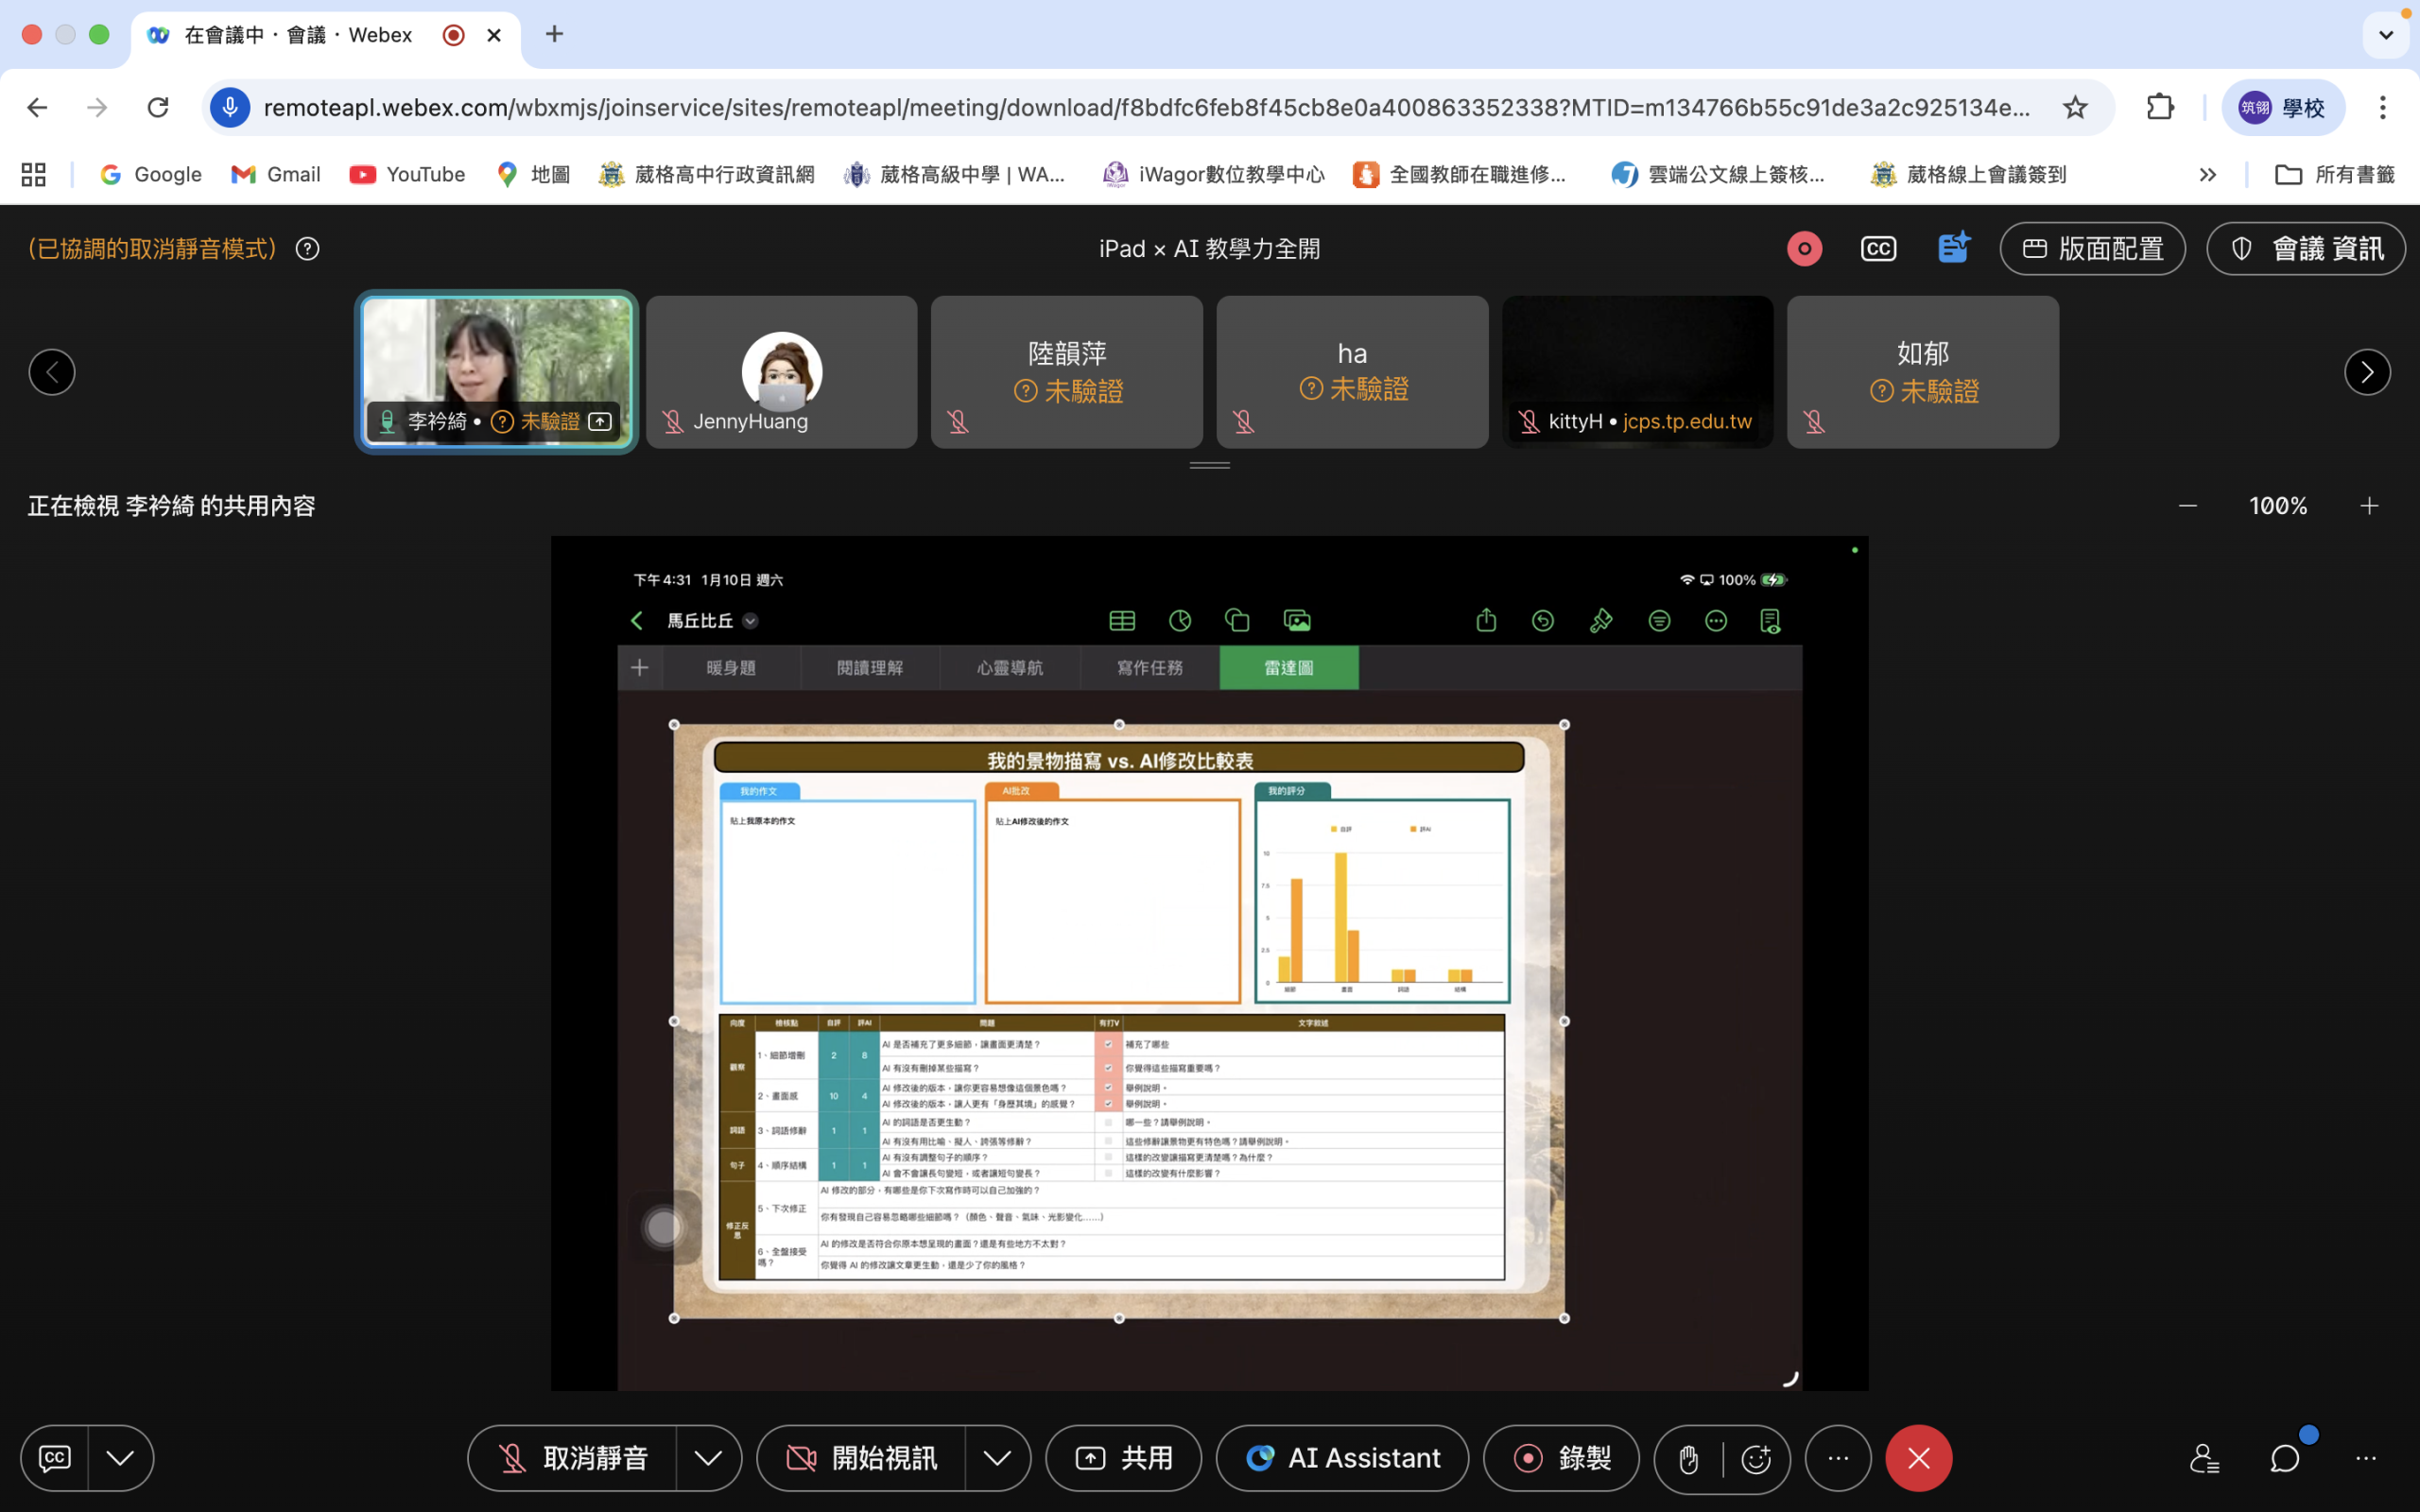The width and height of the screenshot is (2420, 1512).
Task: Toggle 開始視訊 camera button
Action: [x=862, y=1458]
